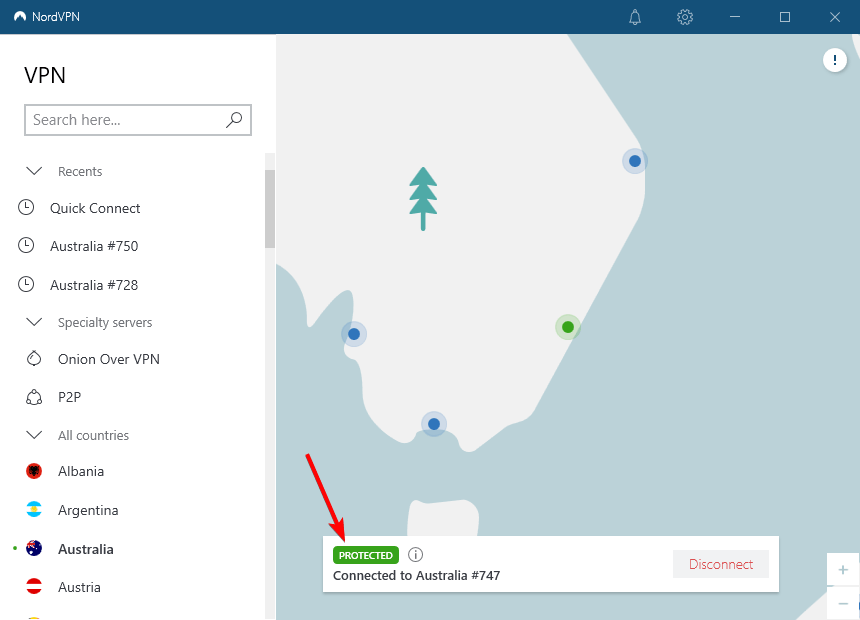
Task: Open the notifications bell icon
Action: 635,17
